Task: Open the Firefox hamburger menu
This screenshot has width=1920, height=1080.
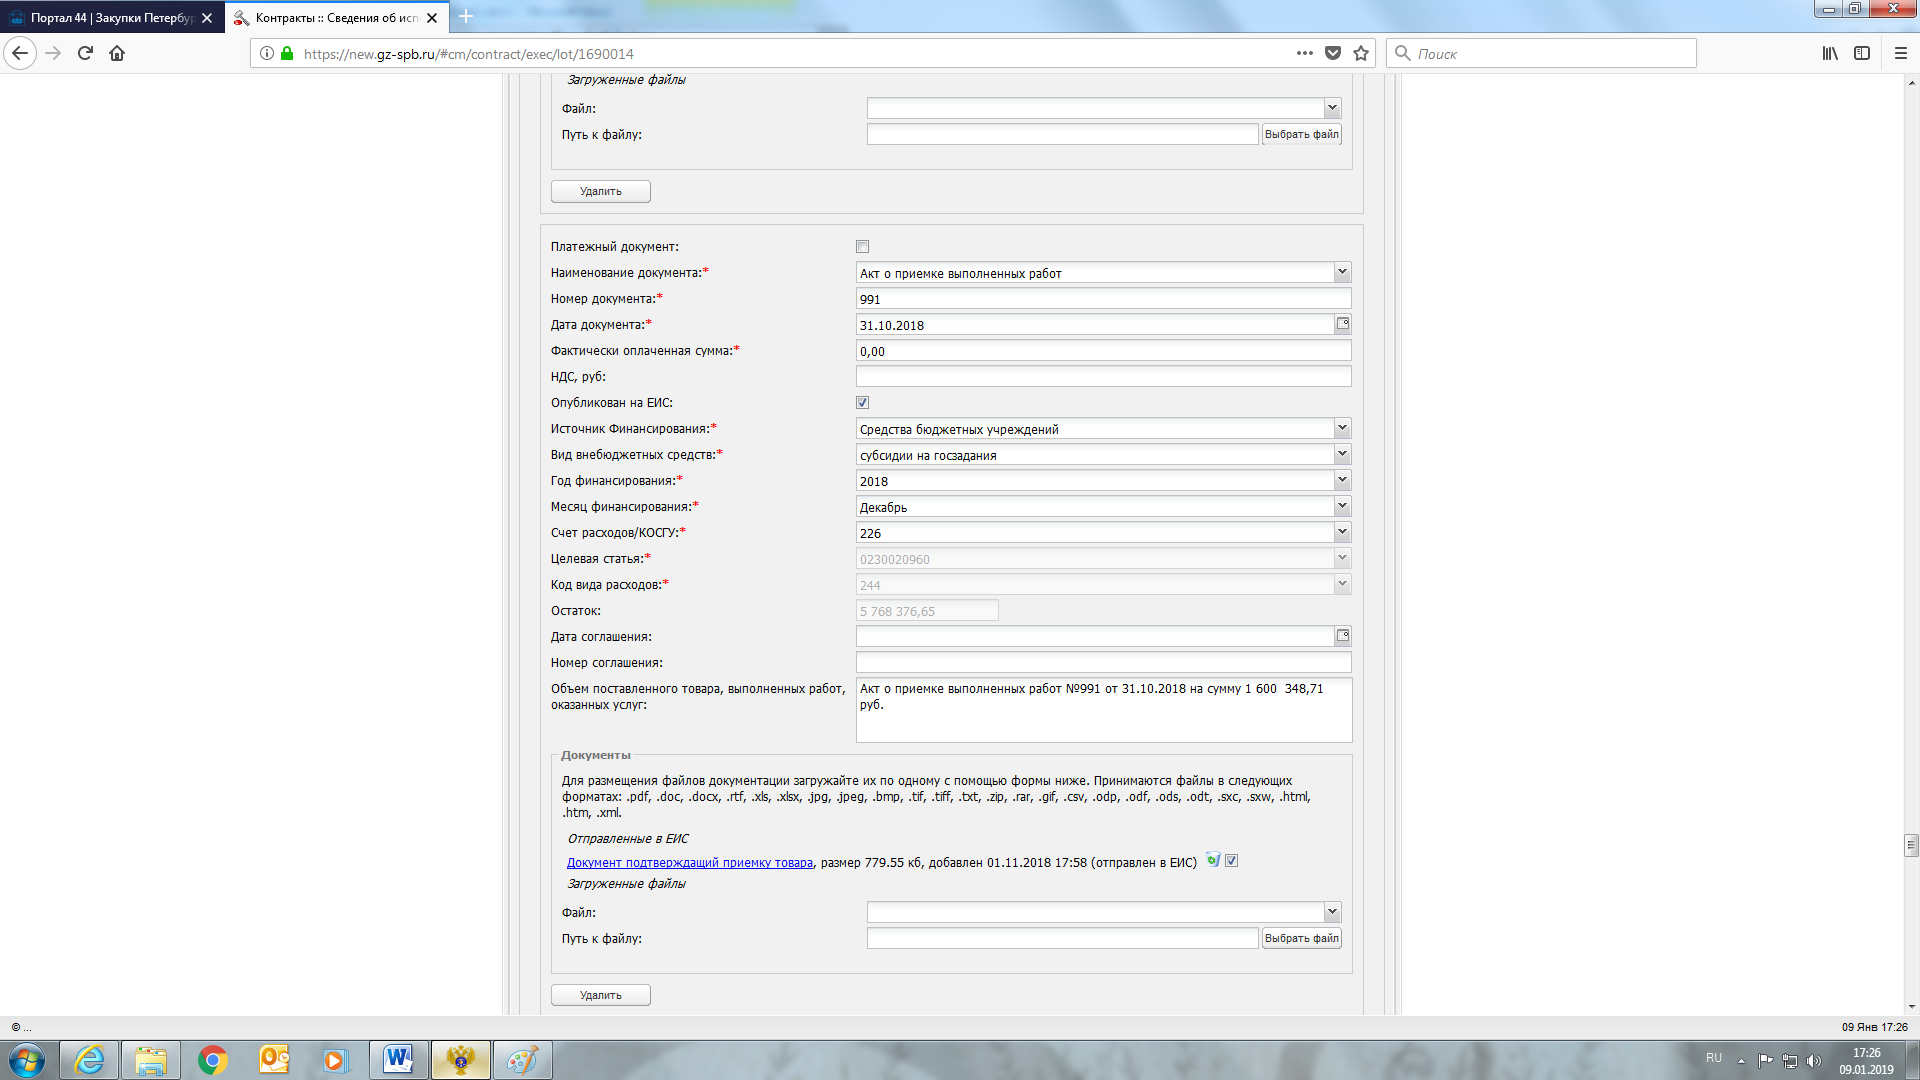Action: point(1901,53)
